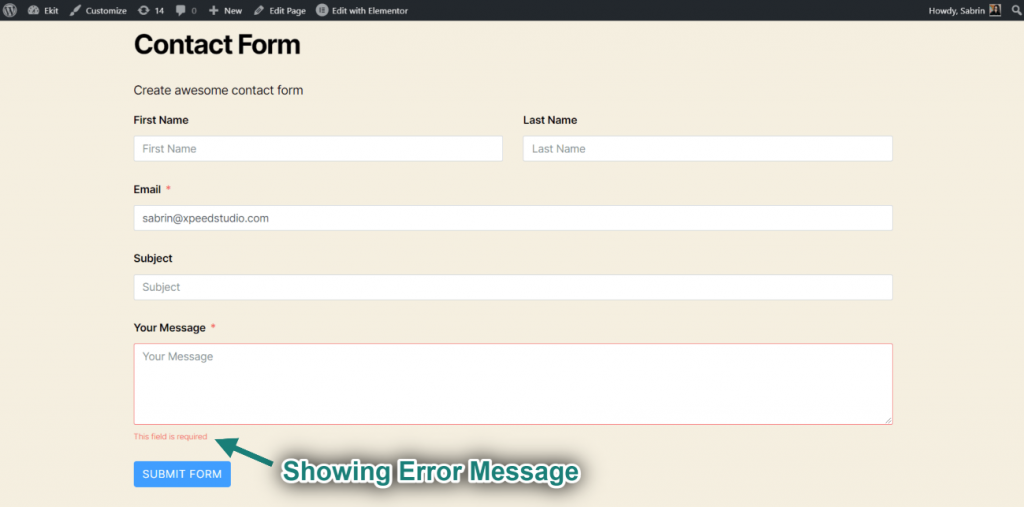Open the comments bubble with 0
Screen dimensions: 1024x507
(186, 10)
